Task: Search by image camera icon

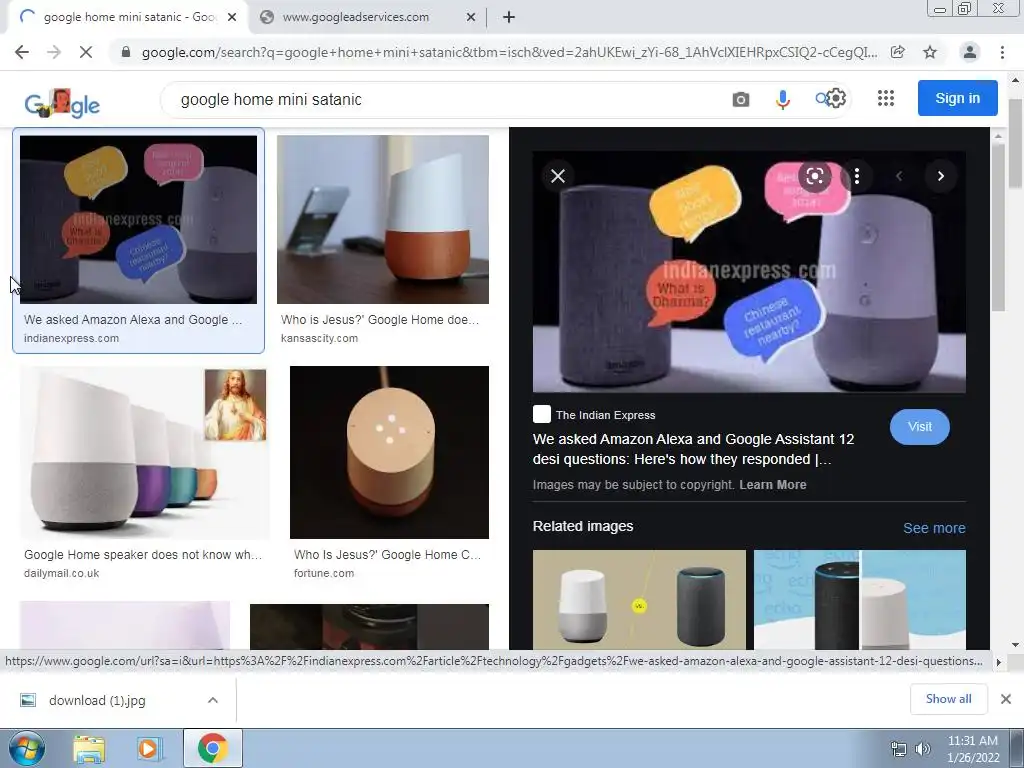Action: (741, 99)
